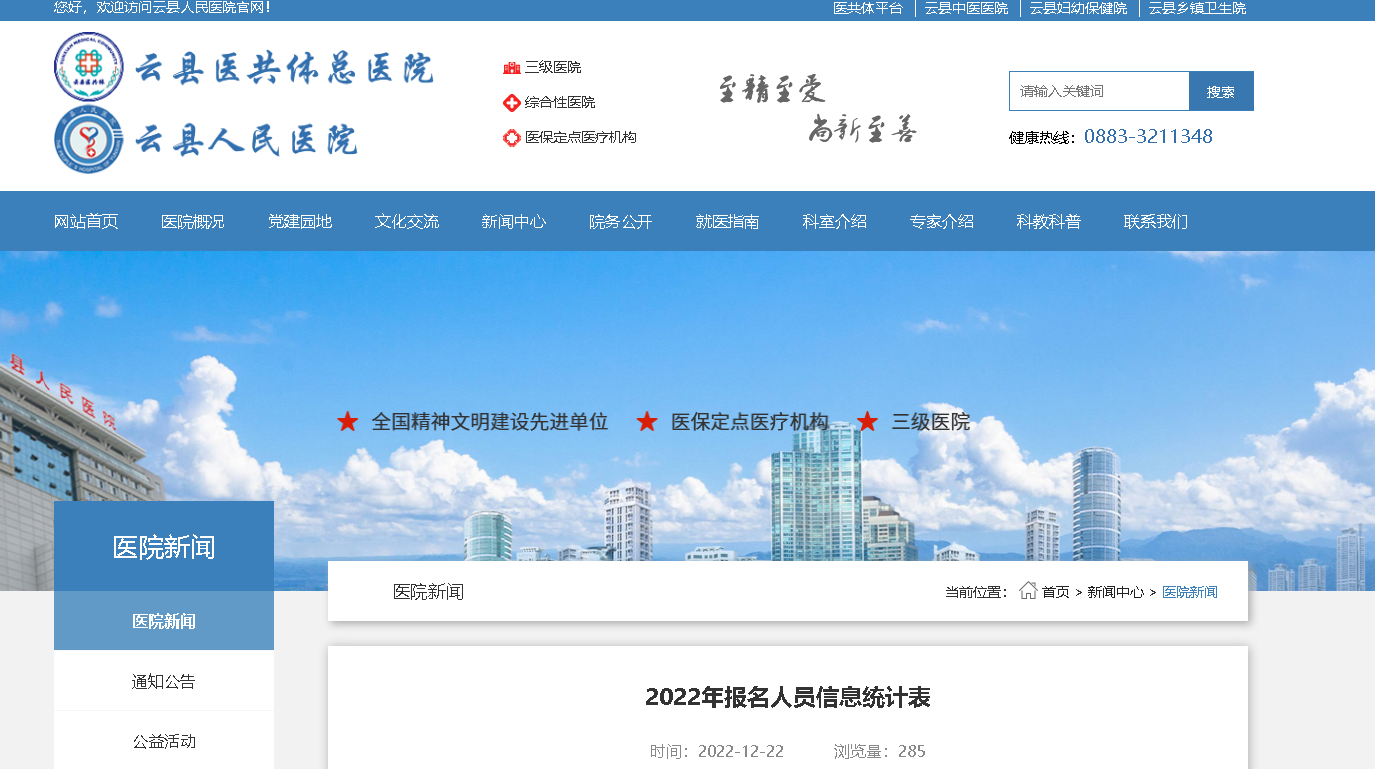Open 文化交流 navigation menu
The width and height of the screenshot is (1375, 769).
[407, 221]
